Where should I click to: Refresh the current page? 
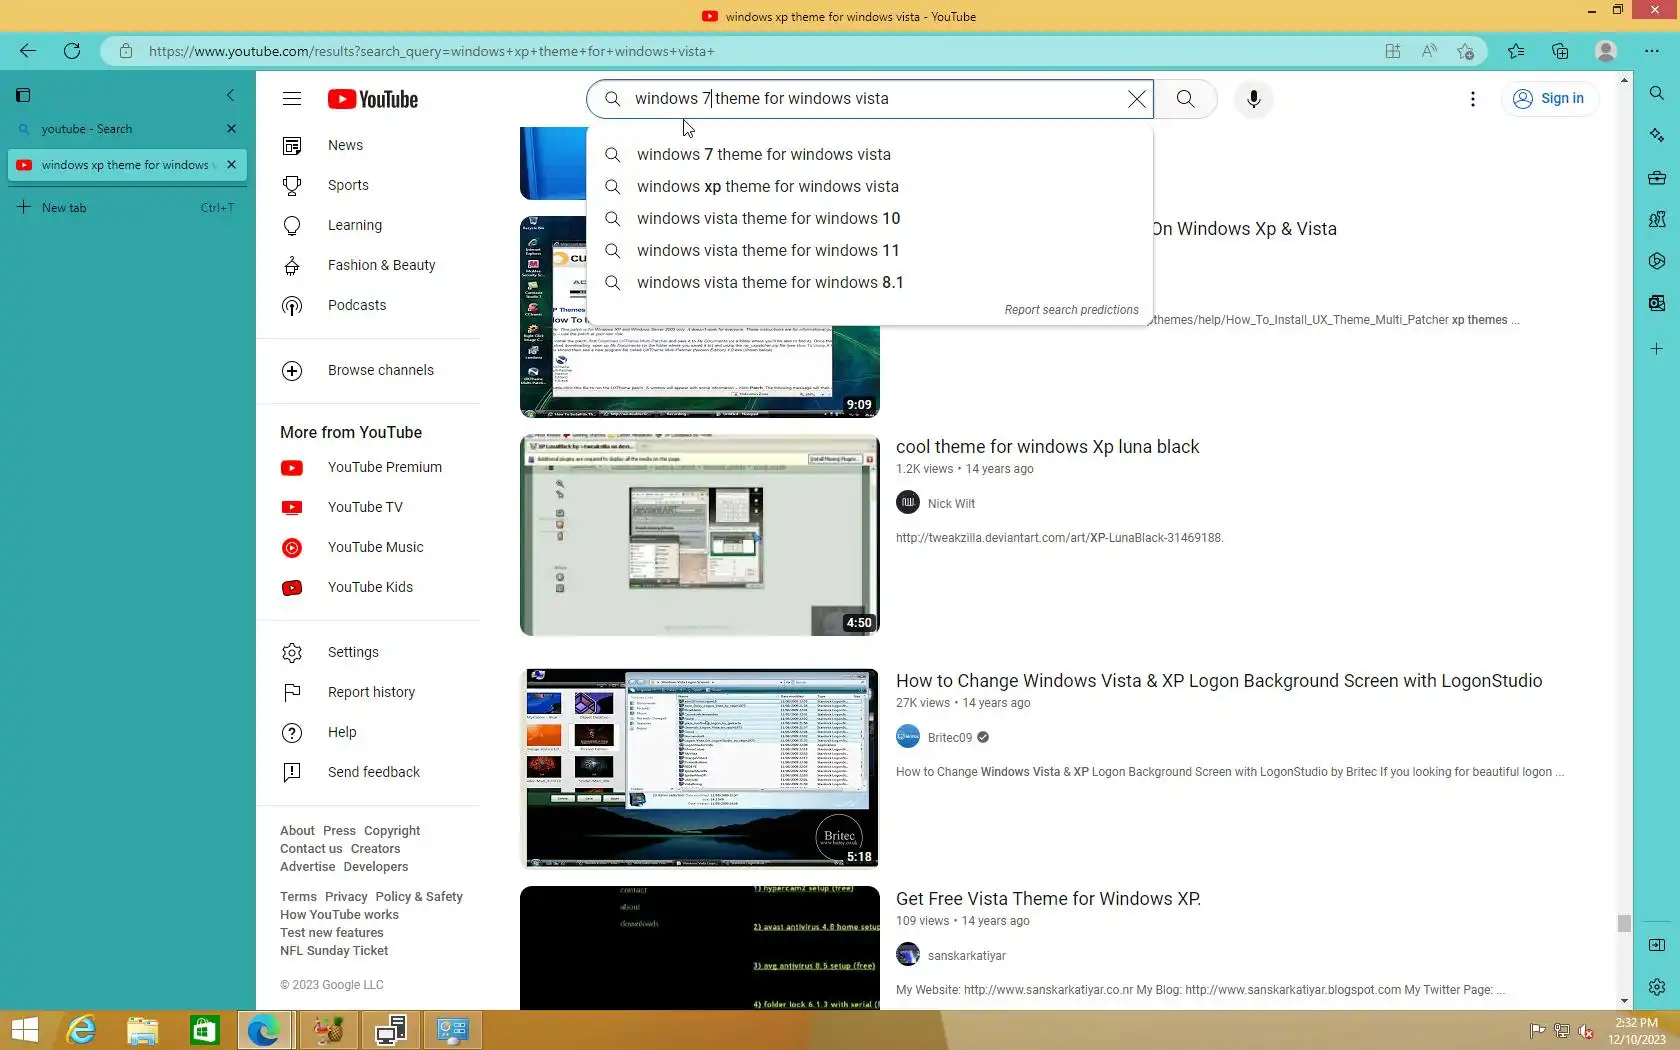[x=72, y=51]
